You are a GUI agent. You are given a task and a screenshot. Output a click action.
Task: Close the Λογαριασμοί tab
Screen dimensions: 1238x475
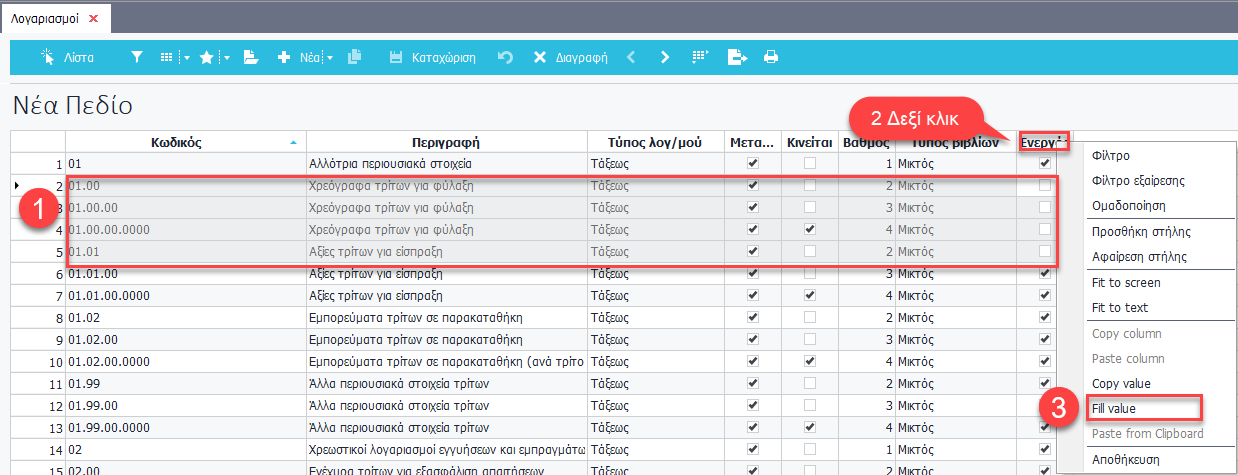pyautogui.click(x=94, y=18)
